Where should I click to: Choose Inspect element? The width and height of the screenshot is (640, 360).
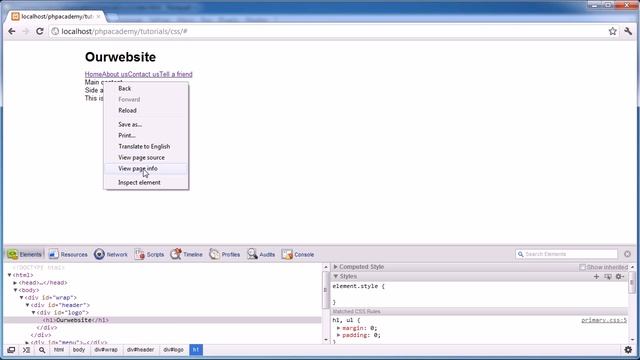146,182
